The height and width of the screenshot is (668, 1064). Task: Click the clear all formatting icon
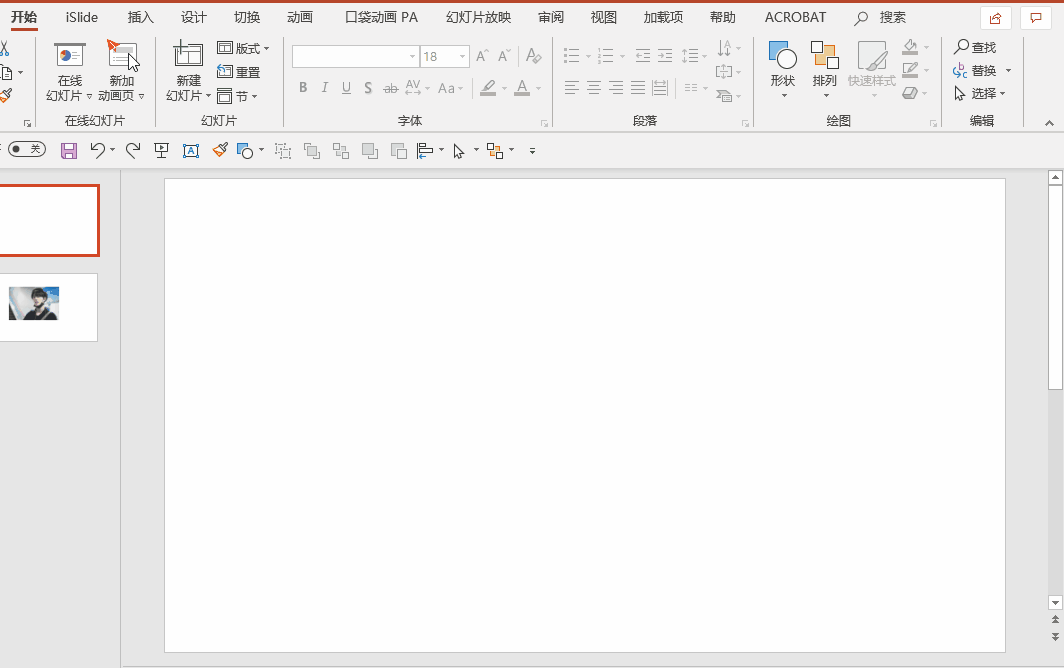point(533,56)
